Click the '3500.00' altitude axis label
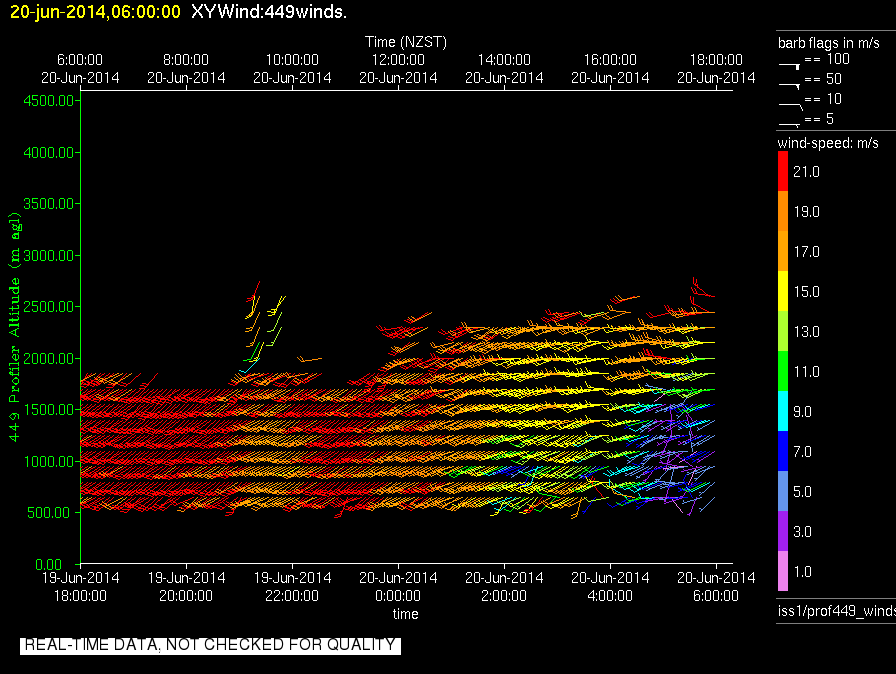896x674 pixels. coord(49,204)
